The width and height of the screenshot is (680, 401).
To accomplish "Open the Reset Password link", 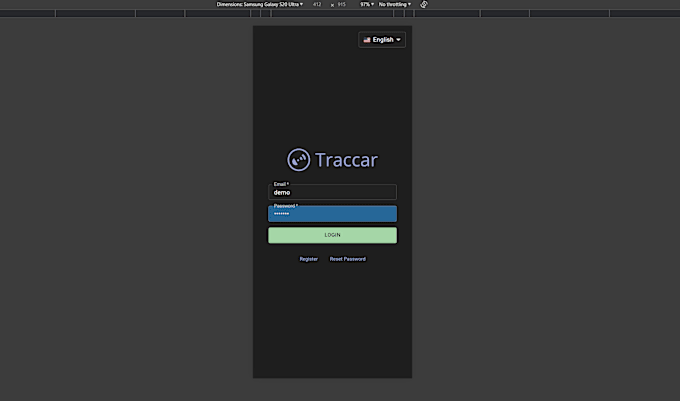I will click(347, 259).
